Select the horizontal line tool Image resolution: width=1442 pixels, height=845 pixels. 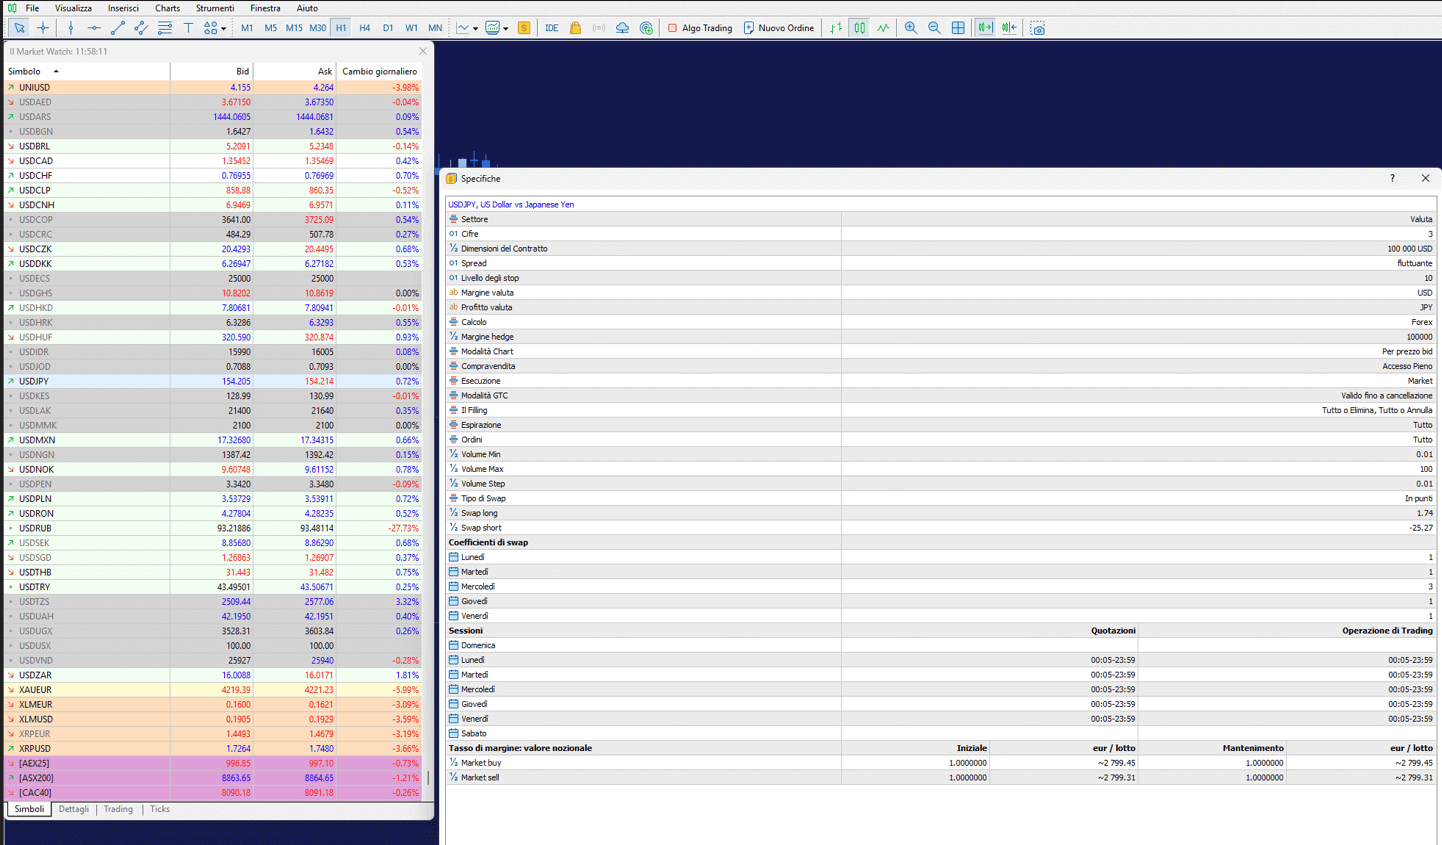(94, 28)
